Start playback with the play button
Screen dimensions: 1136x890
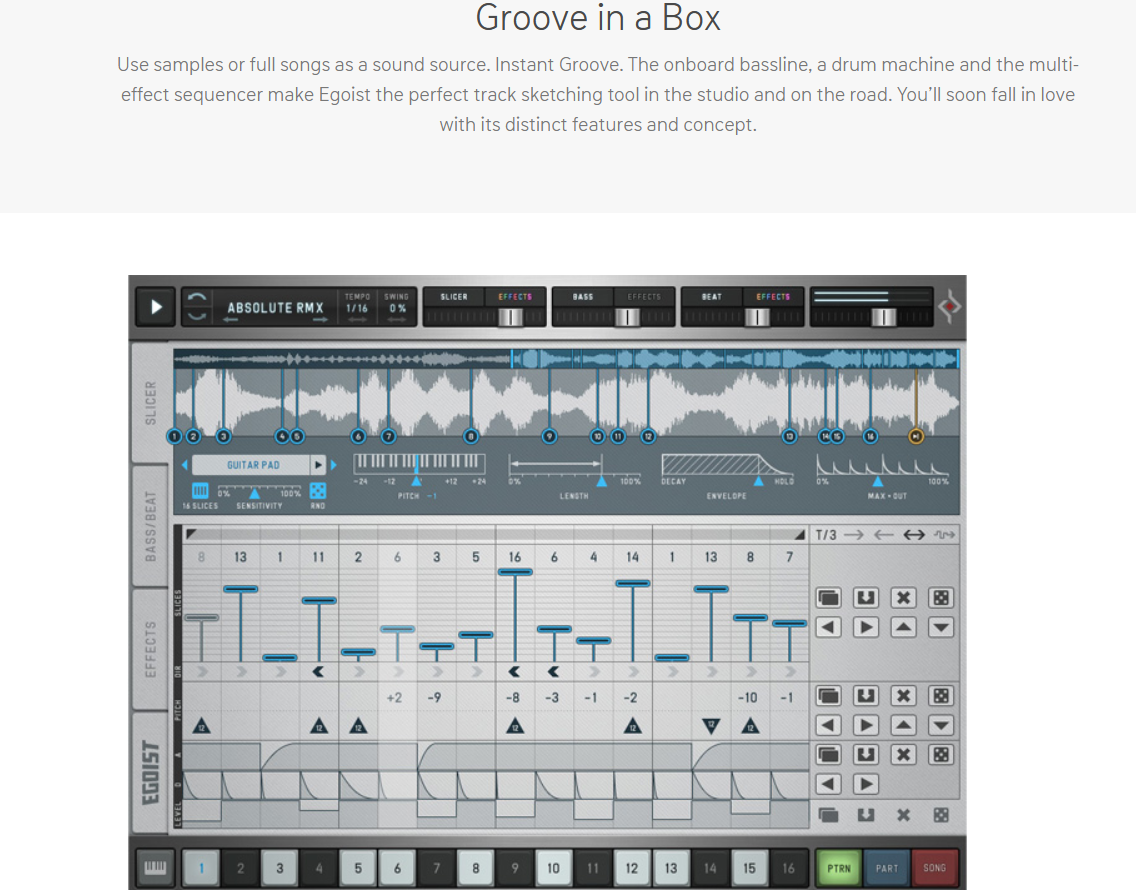pos(156,307)
